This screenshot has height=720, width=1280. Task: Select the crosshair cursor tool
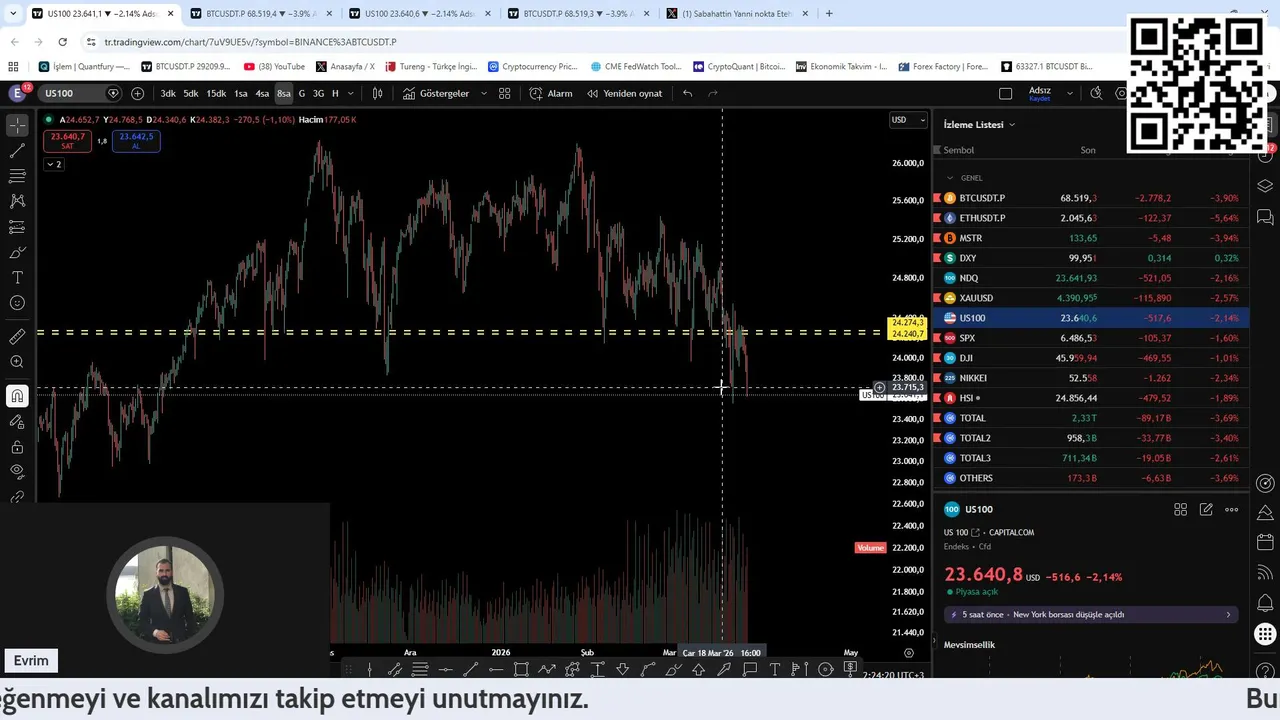click(17, 126)
